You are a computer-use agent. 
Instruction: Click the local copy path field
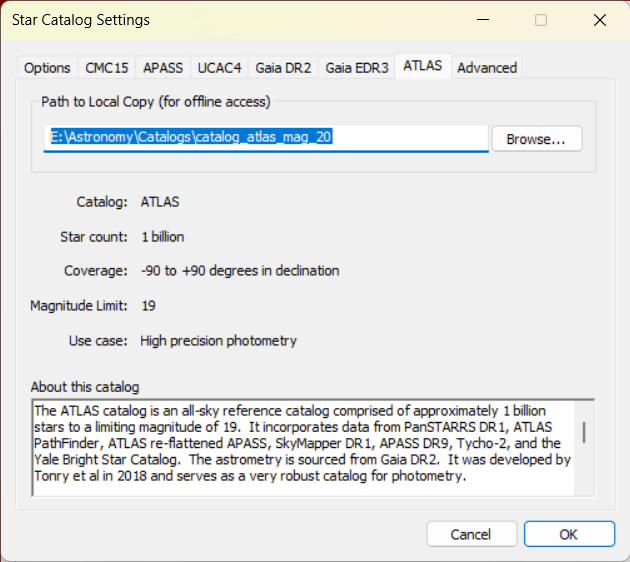[266, 138]
